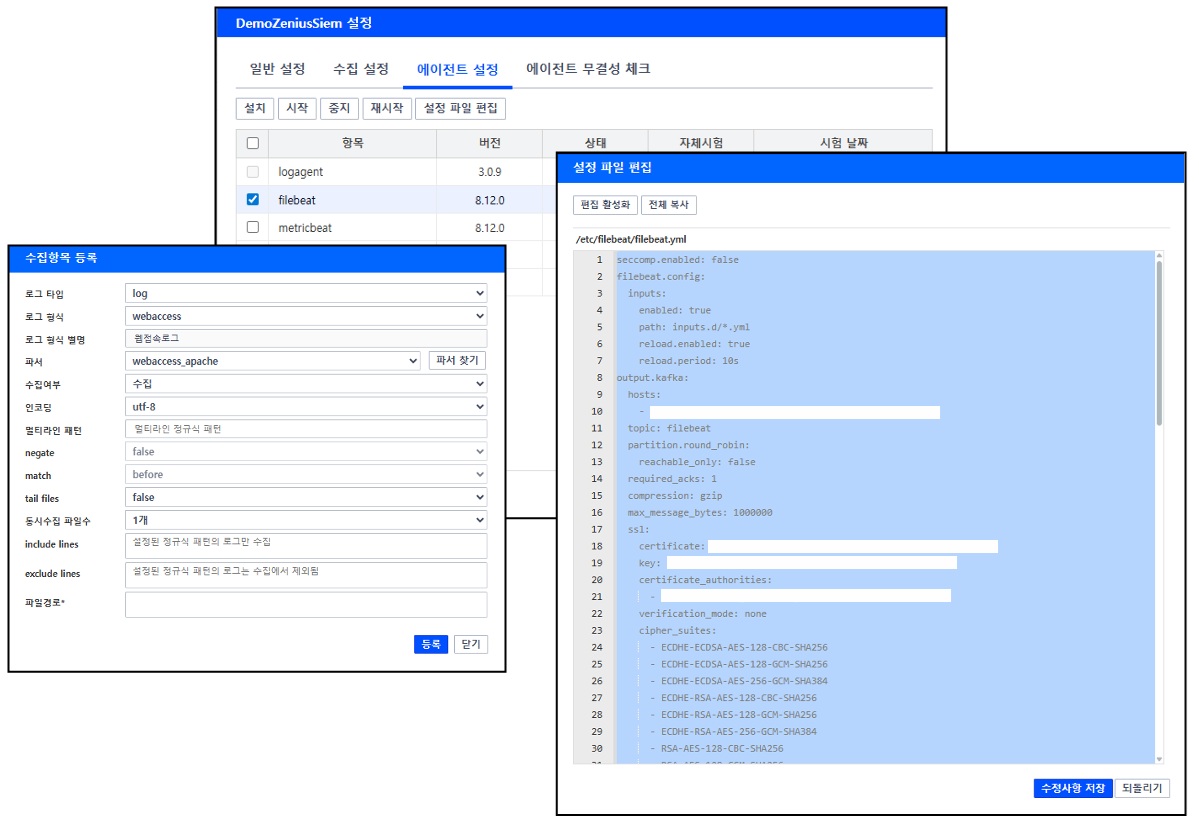Click the config editor vertical scrollbar
The image size is (1199, 823).
click(x=1159, y=340)
